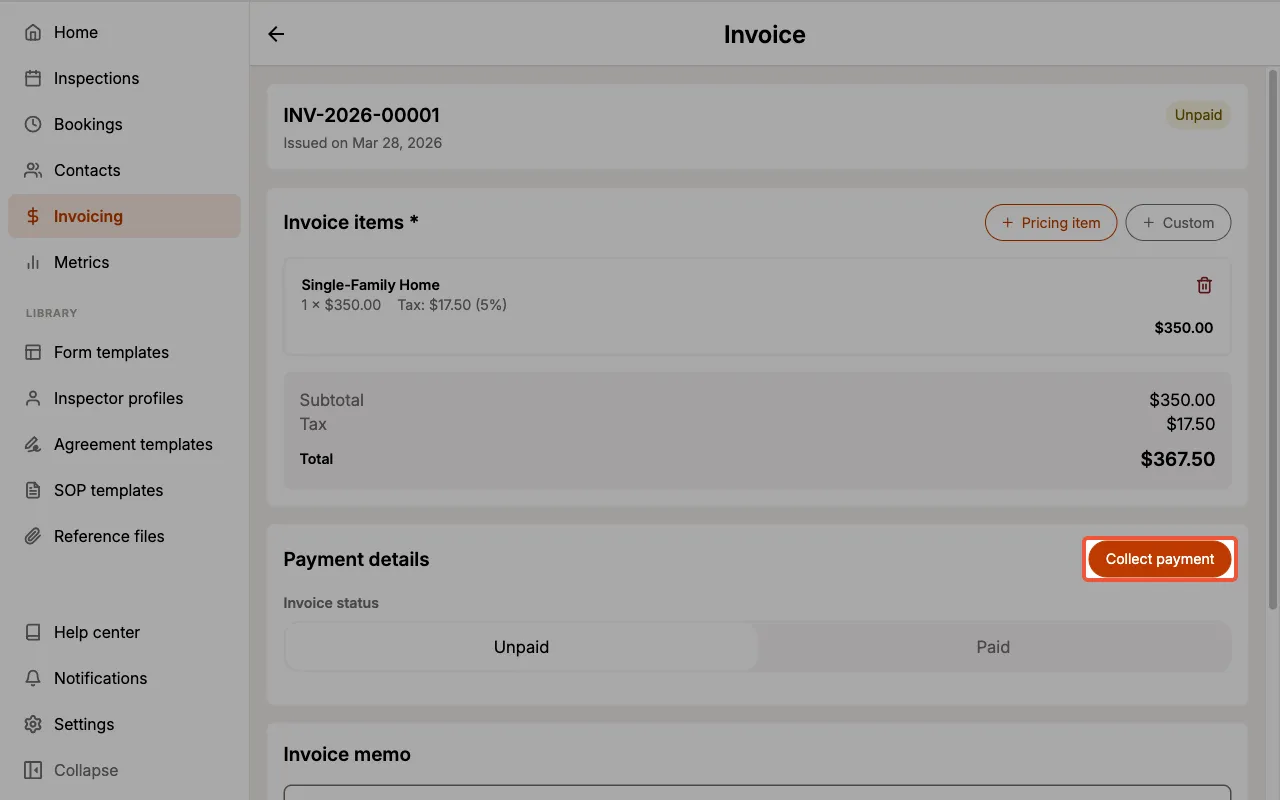Open Agreement templates
The height and width of the screenshot is (800, 1280).
pos(124,444)
